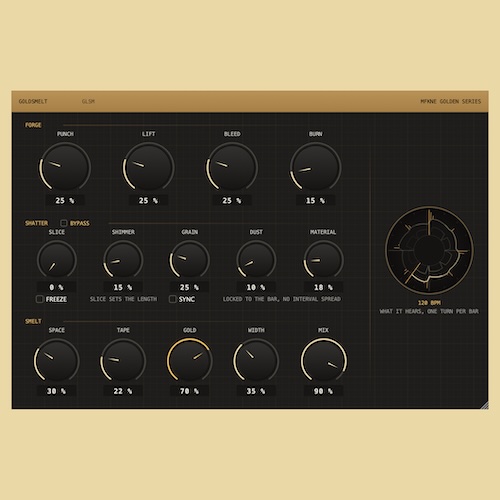500x500 pixels.
Task: Click the TAPE knob
Action: 123,361
